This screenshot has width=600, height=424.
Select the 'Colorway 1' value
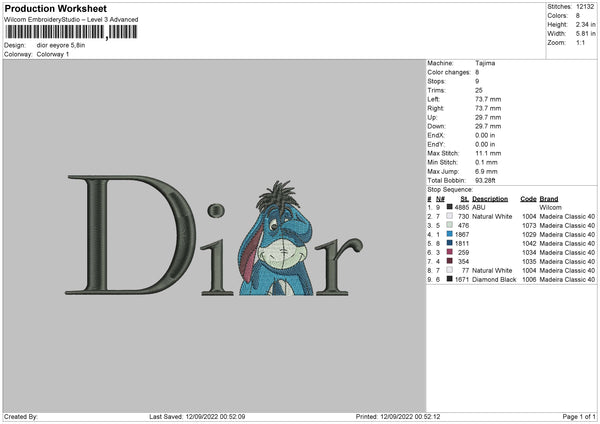click(x=53, y=54)
